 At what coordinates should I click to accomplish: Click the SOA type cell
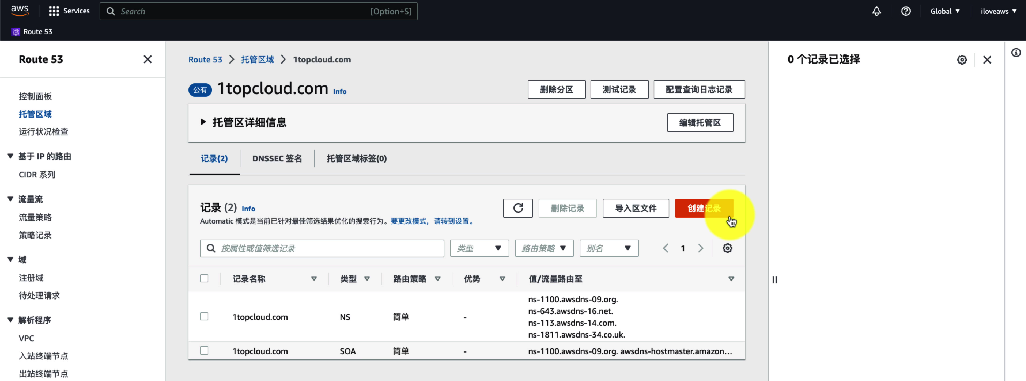click(347, 351)
